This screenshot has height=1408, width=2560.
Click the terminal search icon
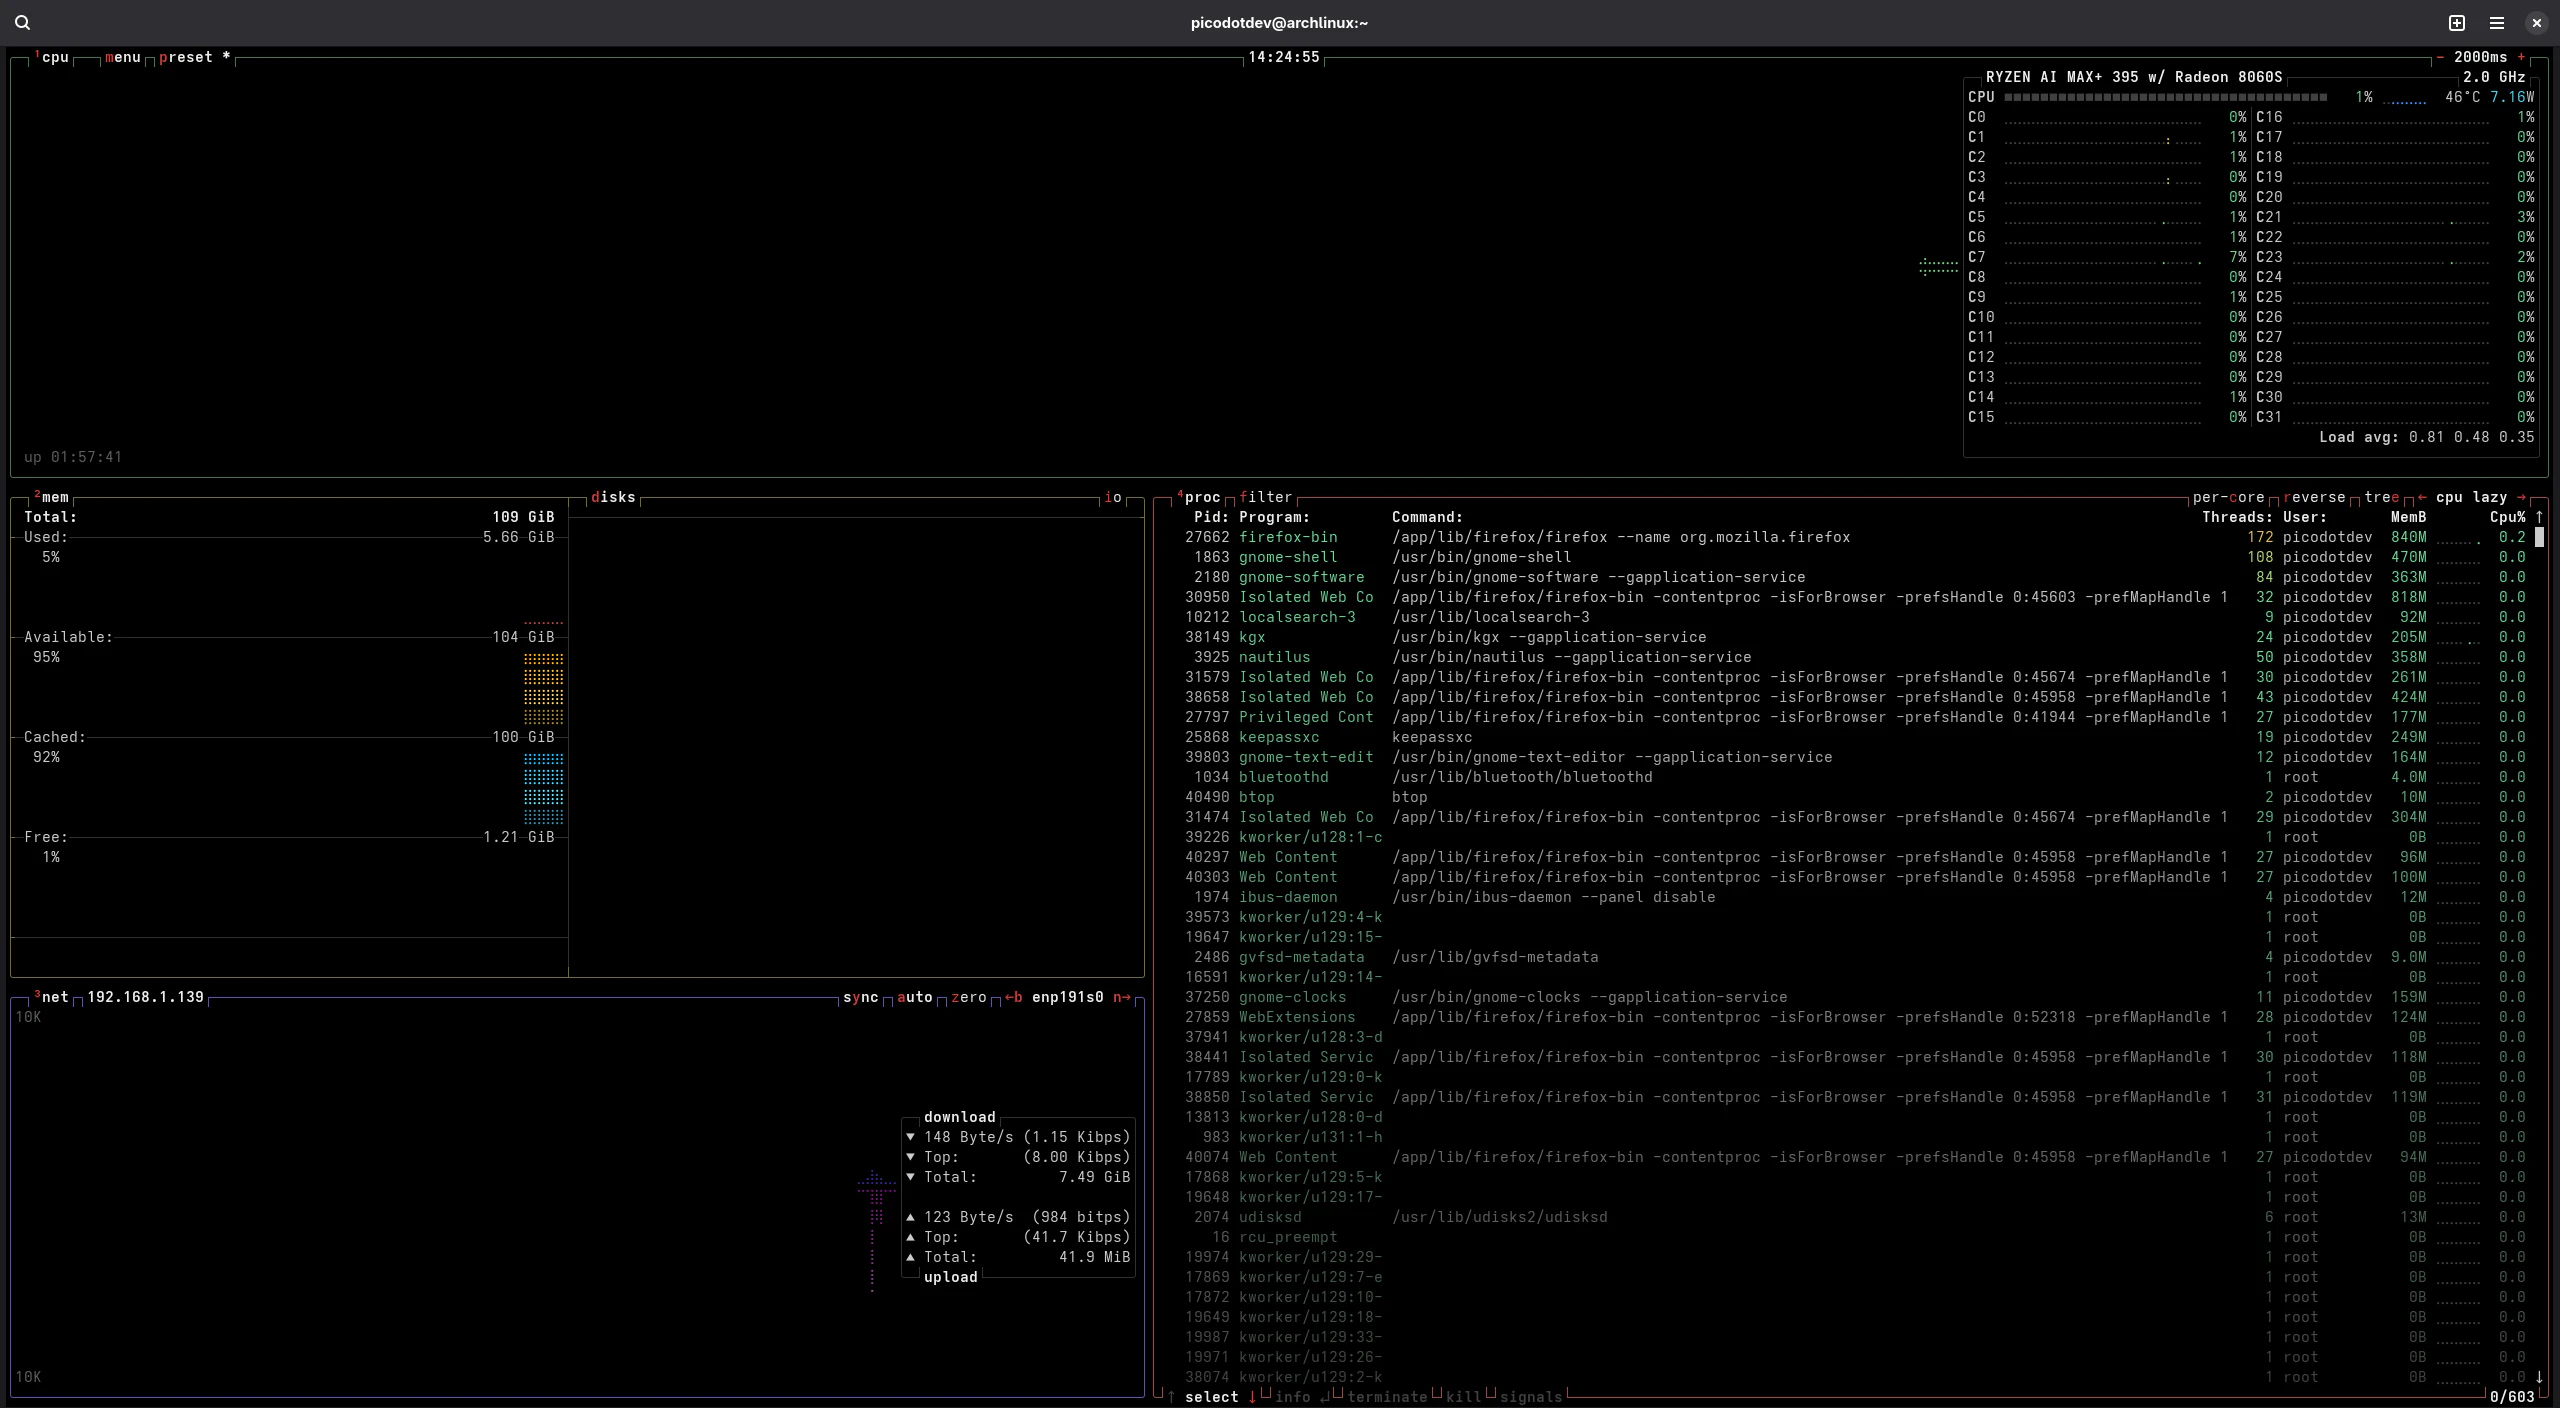22,22
